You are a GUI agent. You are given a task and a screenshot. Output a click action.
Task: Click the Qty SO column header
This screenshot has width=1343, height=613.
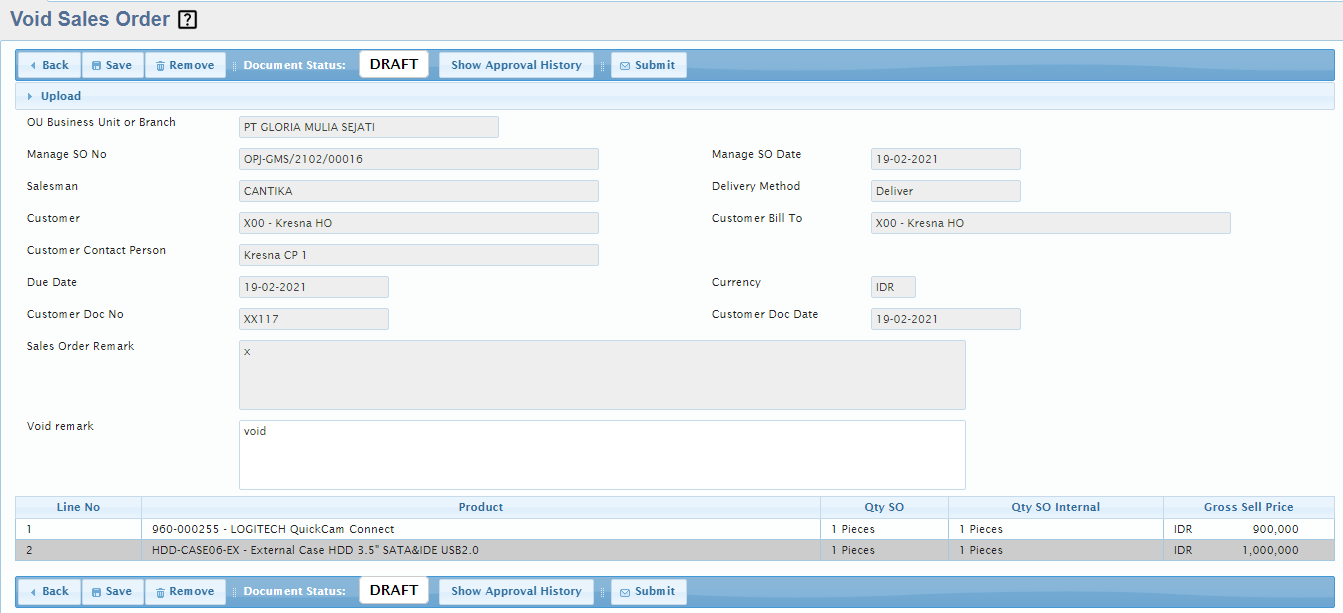coord(885,507)
